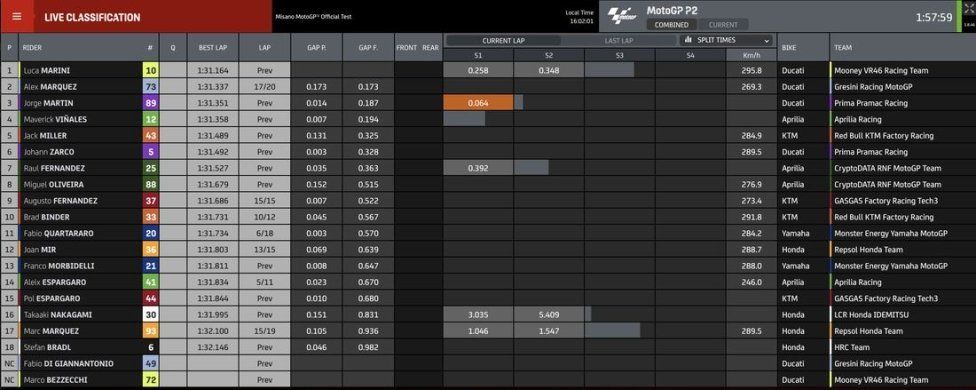This screenshot has width=976, height=390.
Task: Click the Split Times dropdown chevron
Action: 767,40
